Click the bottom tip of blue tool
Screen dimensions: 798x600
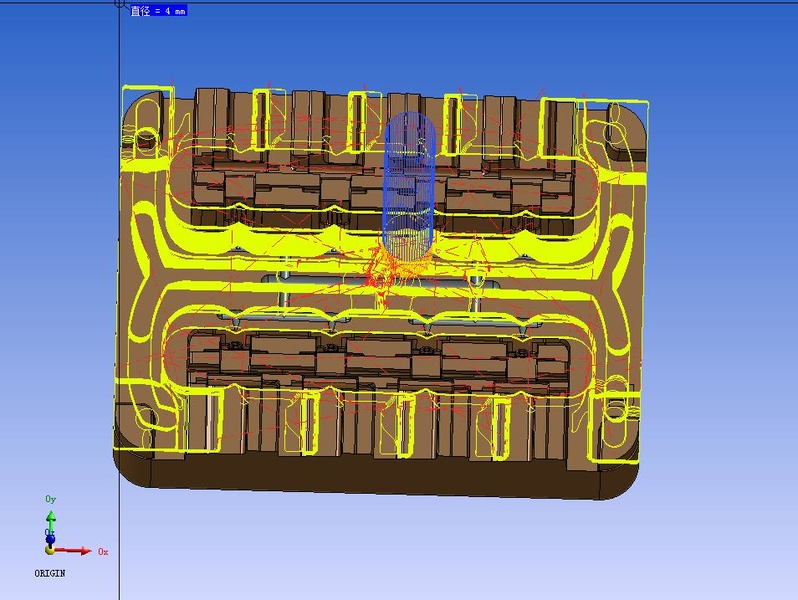[x=410, y=253]
